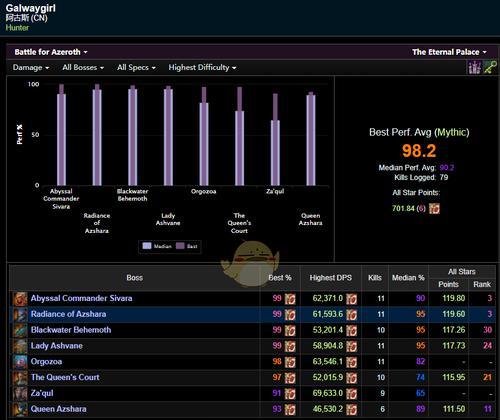Click spec icon next to 63,546.1 DPS

(351, 362)
